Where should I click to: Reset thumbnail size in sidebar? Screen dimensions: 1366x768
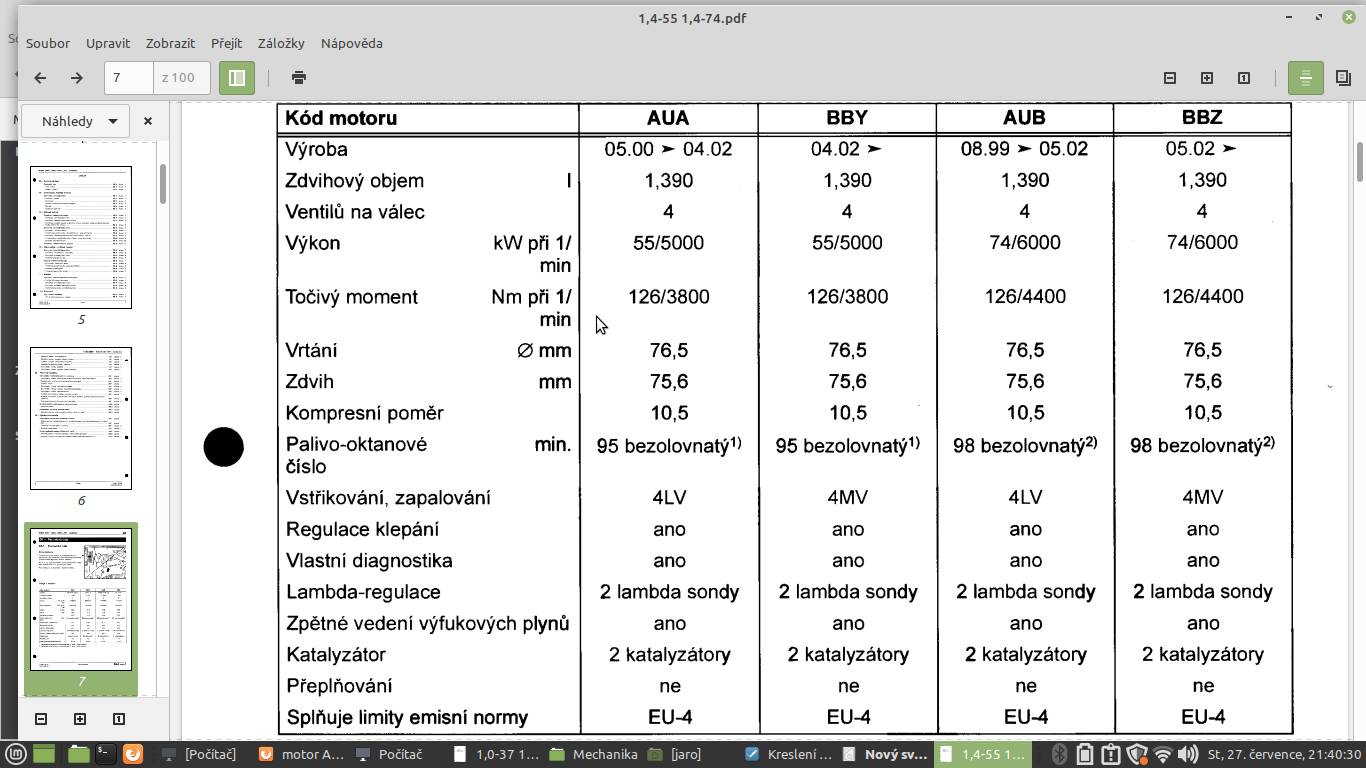point(118,719)
